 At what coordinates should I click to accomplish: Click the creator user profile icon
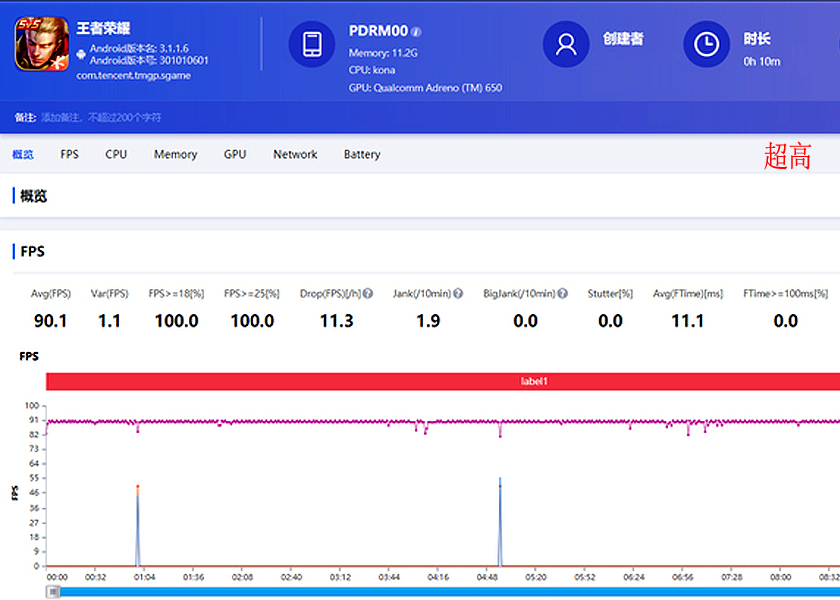click(x=566, y=44)
